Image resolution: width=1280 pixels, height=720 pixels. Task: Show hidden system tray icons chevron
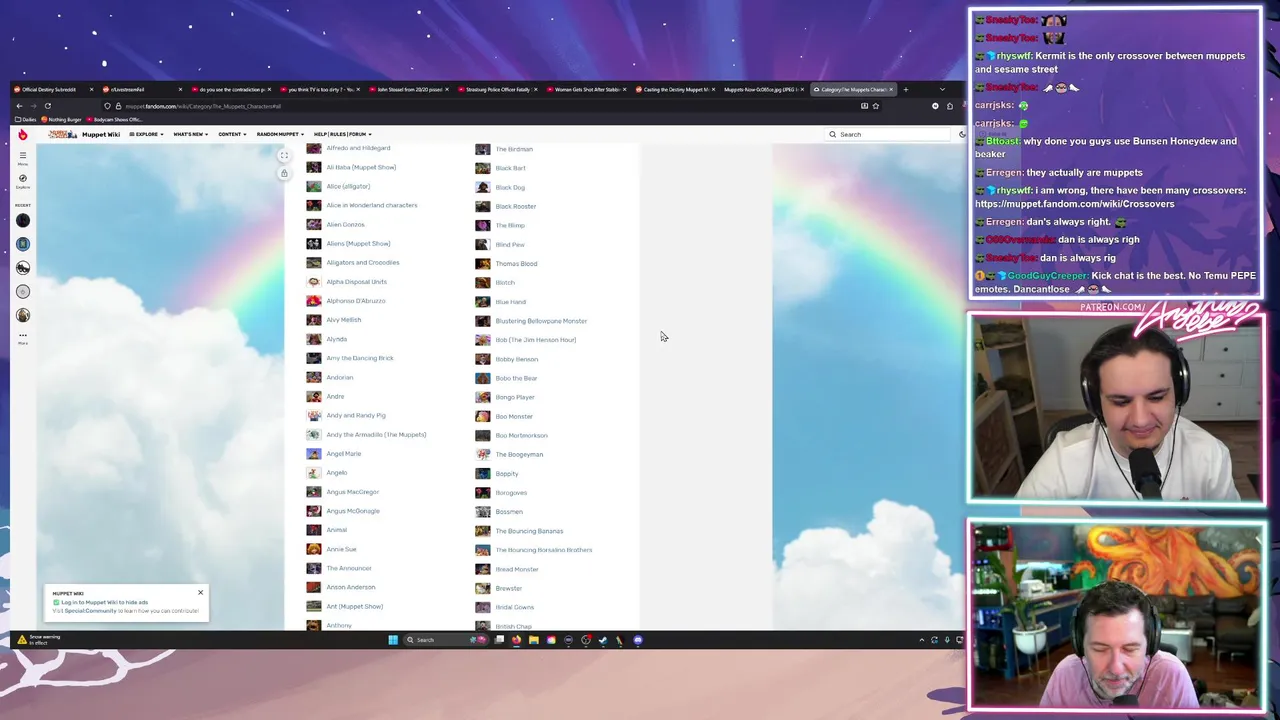tap(921, 640)
